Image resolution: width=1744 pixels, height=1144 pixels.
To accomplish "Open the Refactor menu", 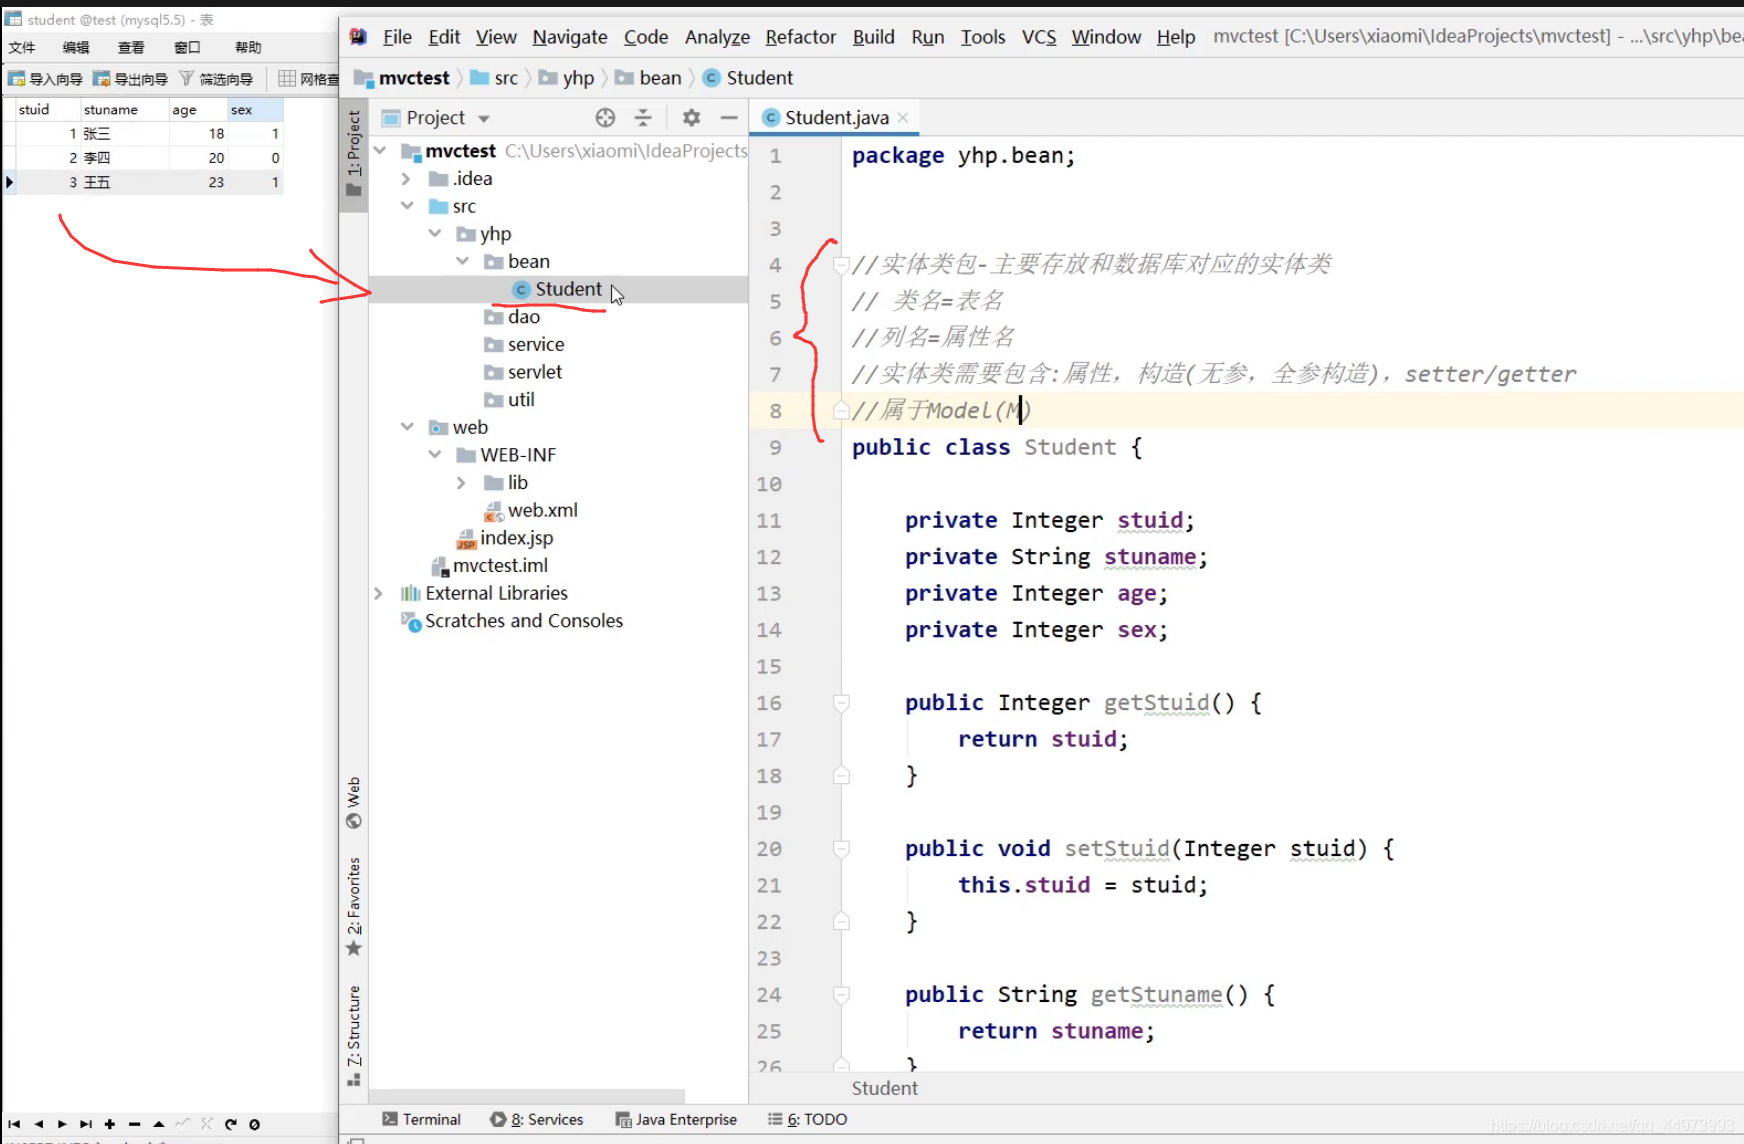I will tap(800, 37).
